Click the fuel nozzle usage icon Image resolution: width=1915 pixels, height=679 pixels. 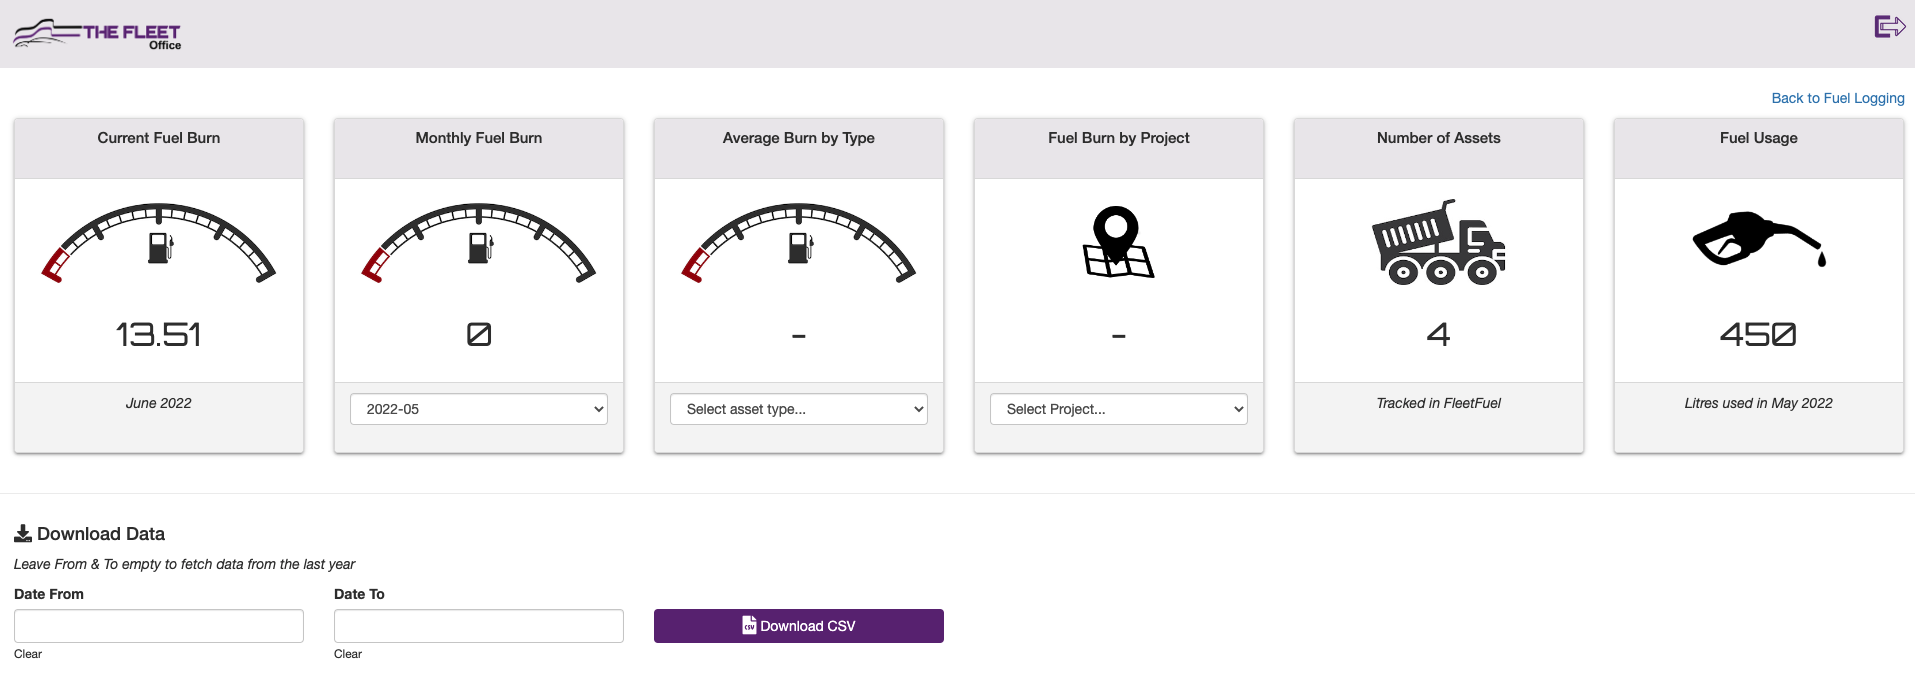coord(1758,239)
